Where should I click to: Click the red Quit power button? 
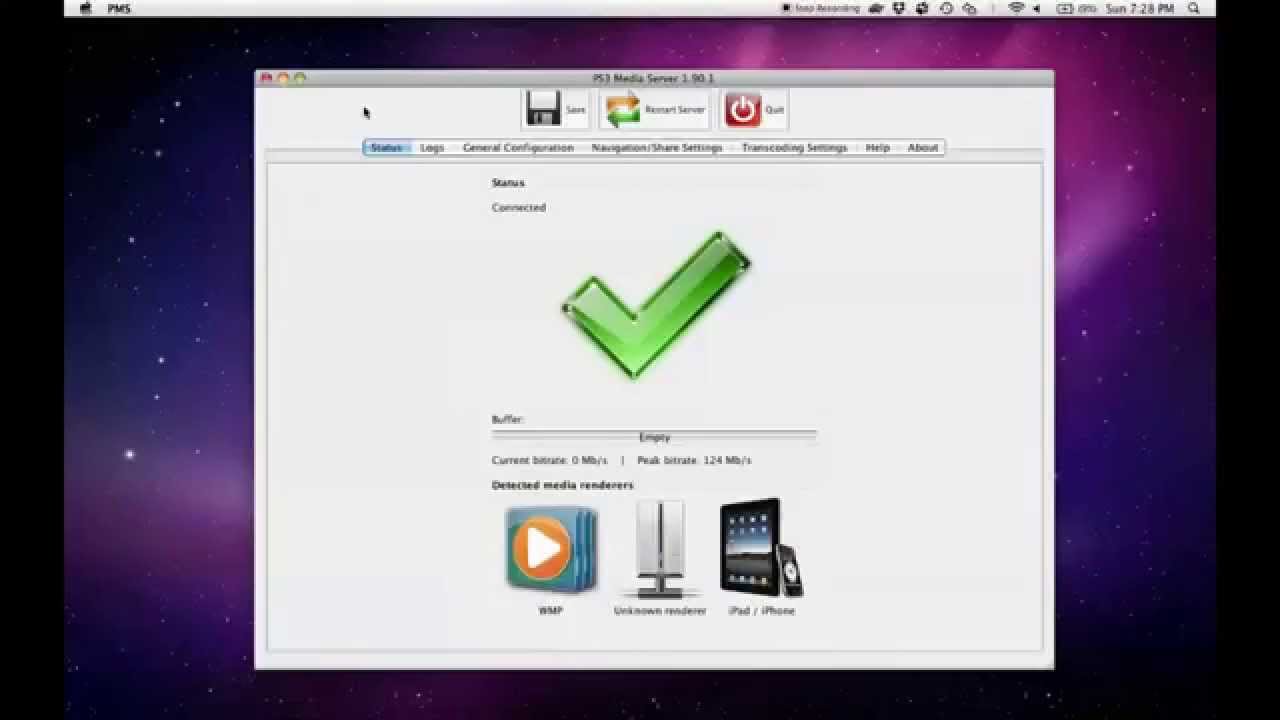click(x=753, y=109)
